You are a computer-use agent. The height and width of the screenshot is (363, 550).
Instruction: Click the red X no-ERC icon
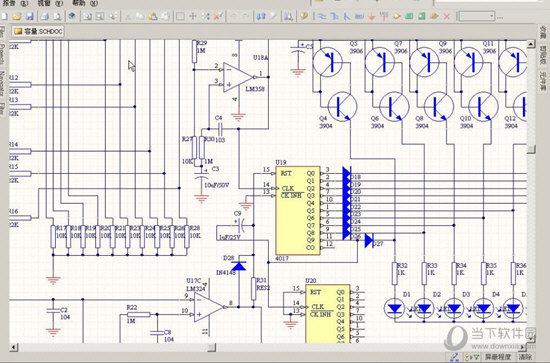coord(447,16)
